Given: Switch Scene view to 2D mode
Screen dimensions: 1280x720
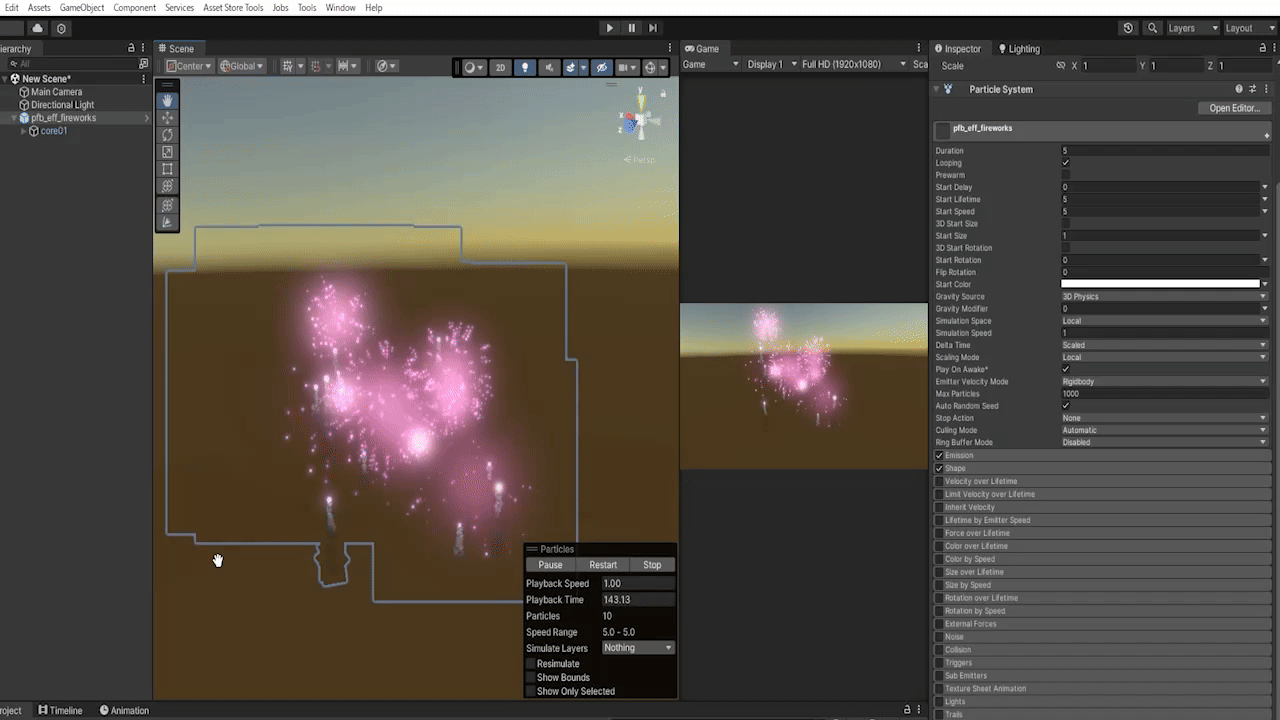Looking at the screenshot, I should [x=500, y=67].
